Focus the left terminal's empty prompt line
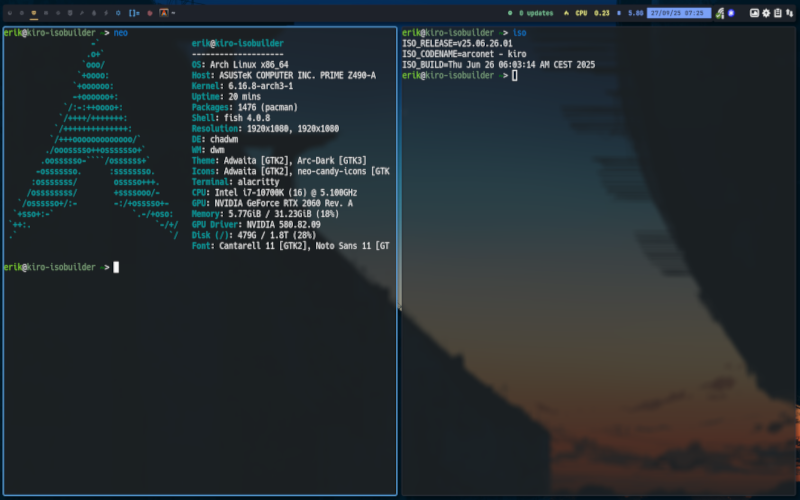 coord(117,267)
